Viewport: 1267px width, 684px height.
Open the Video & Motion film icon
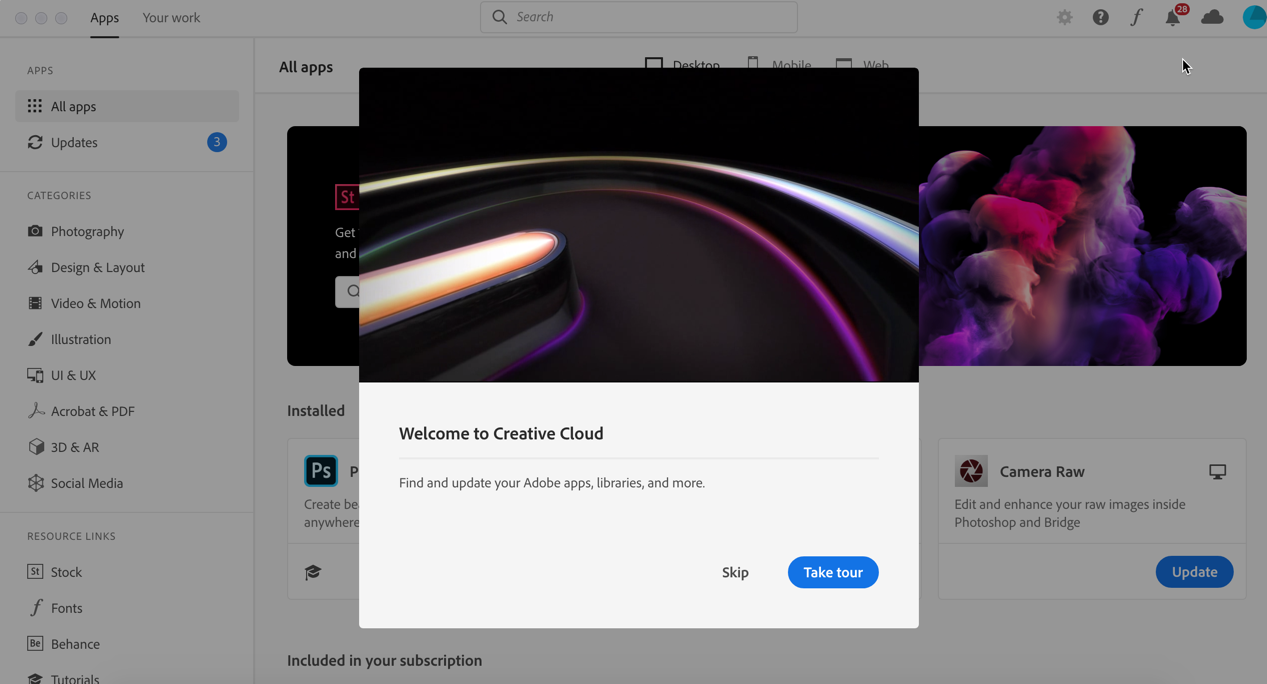(x=35, y=303)
